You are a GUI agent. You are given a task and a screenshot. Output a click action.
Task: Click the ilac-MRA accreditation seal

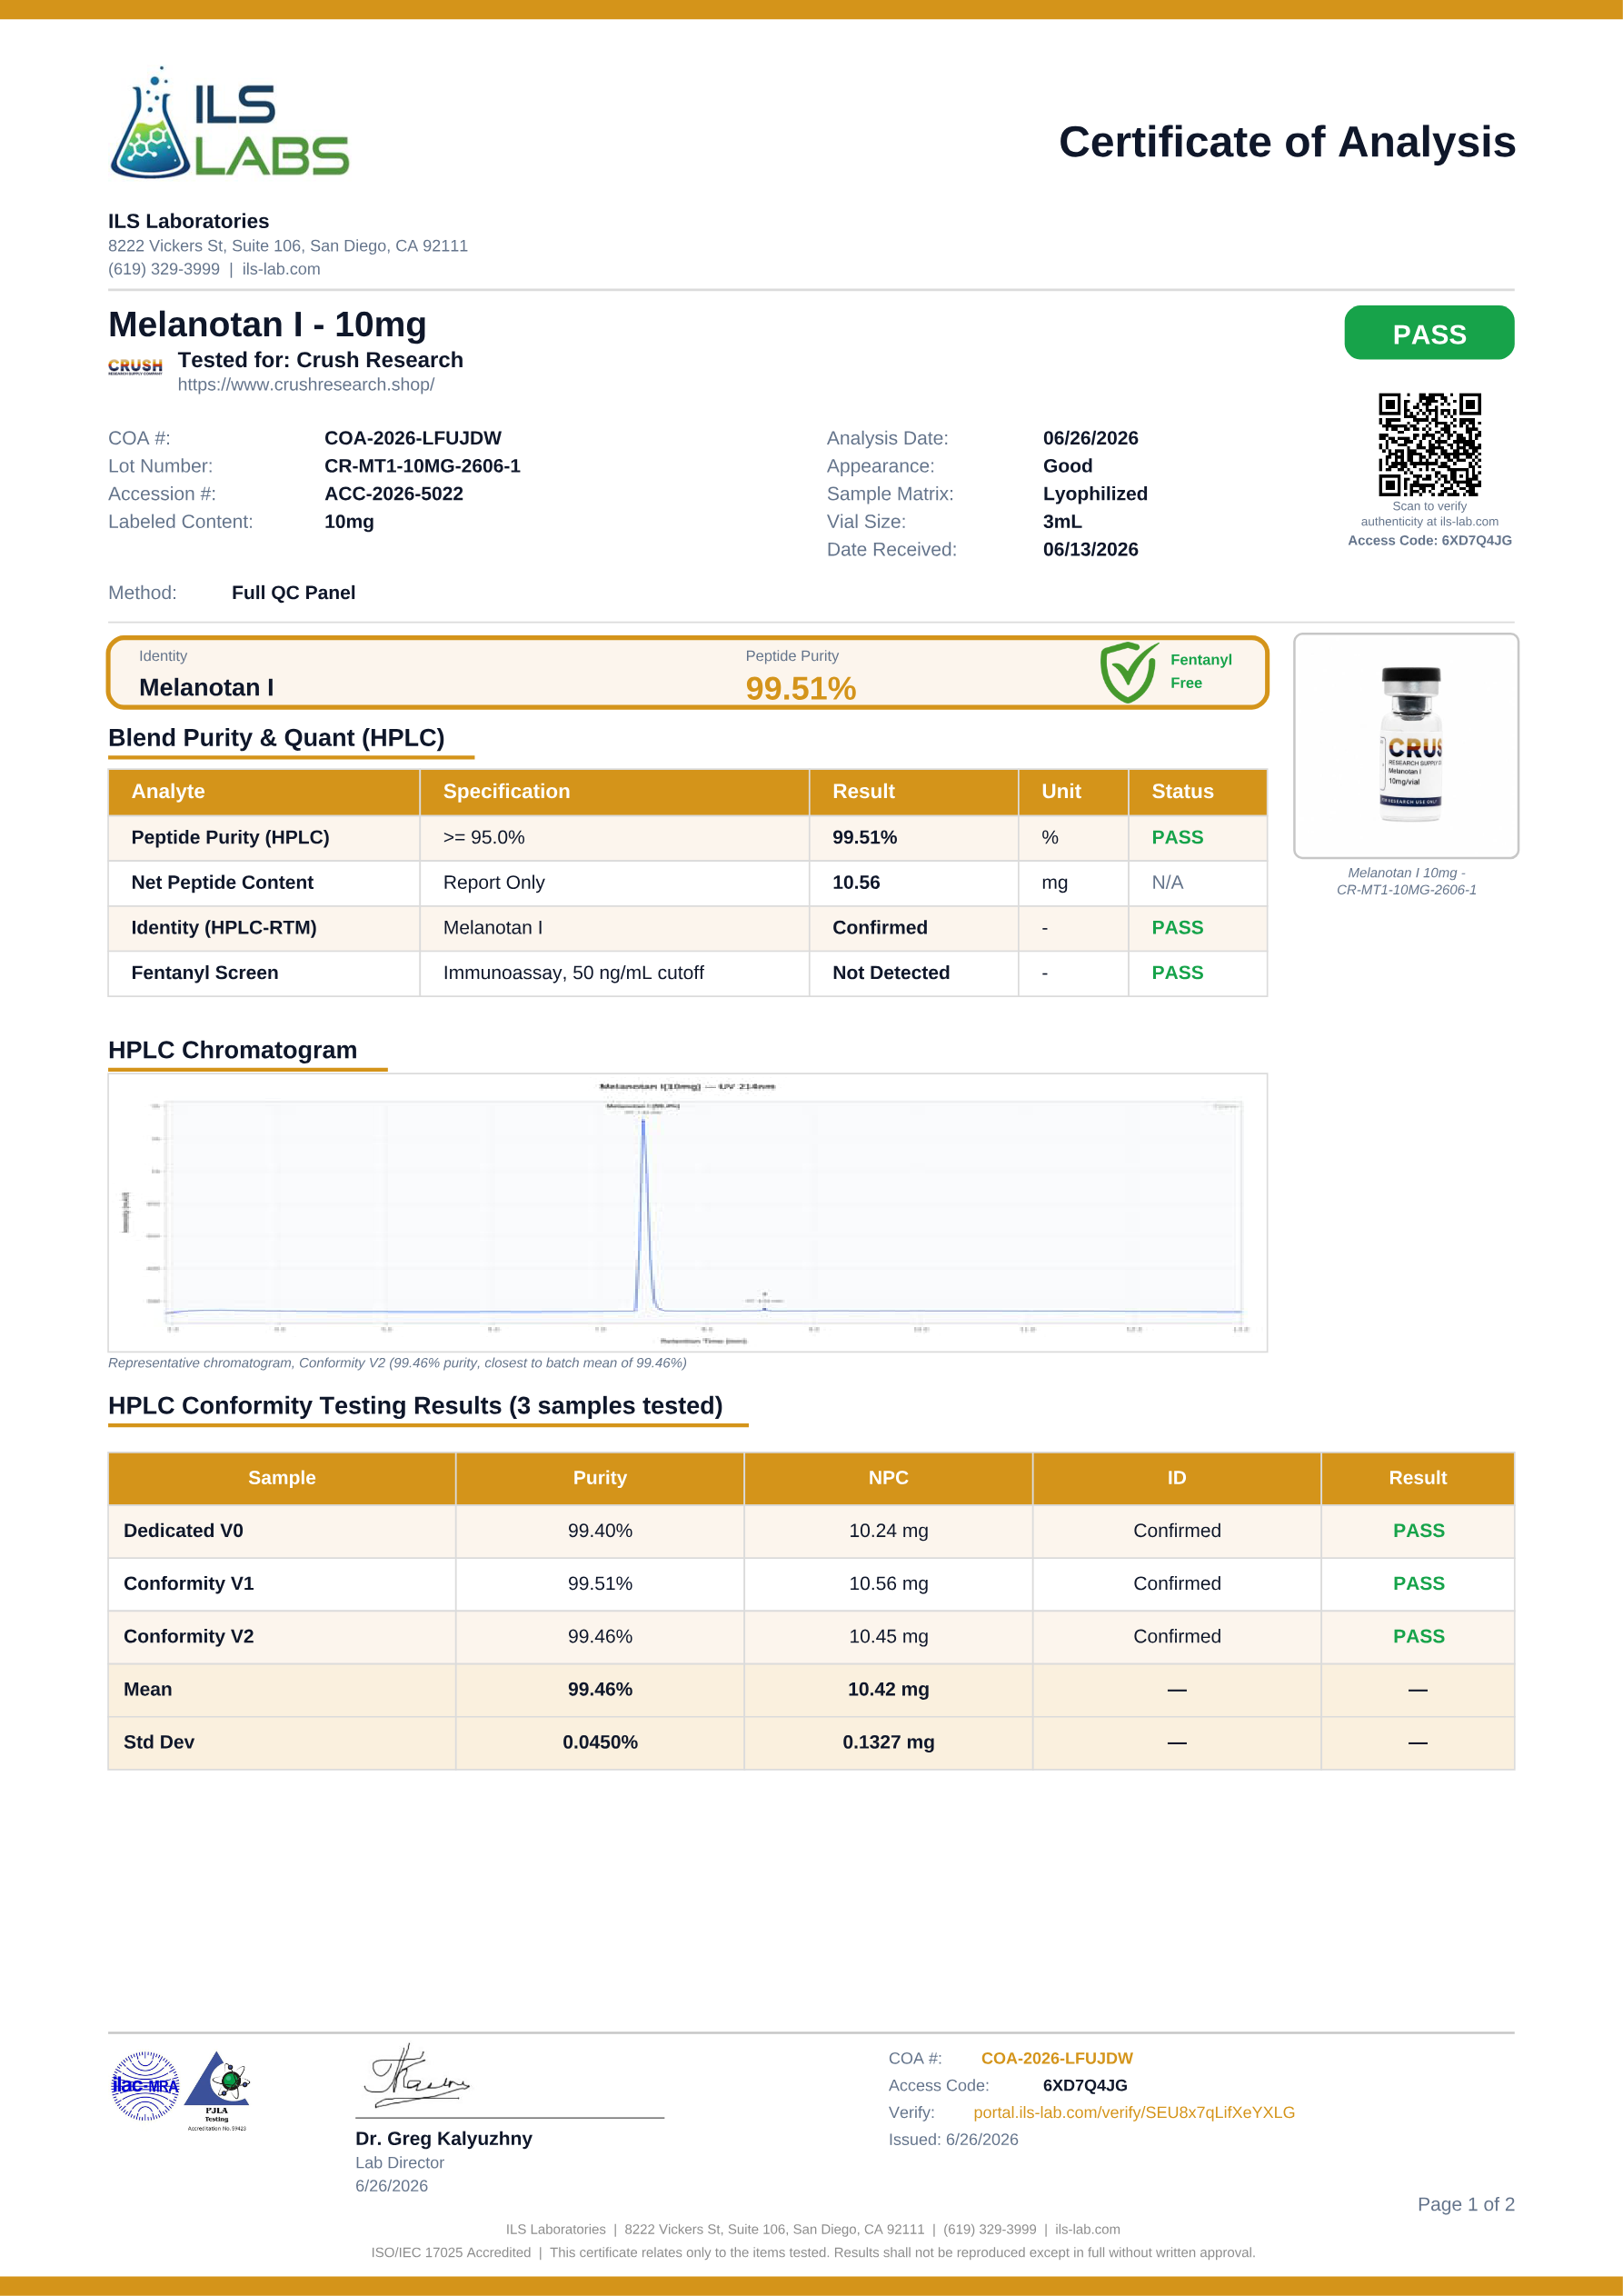pos(145,2086)
